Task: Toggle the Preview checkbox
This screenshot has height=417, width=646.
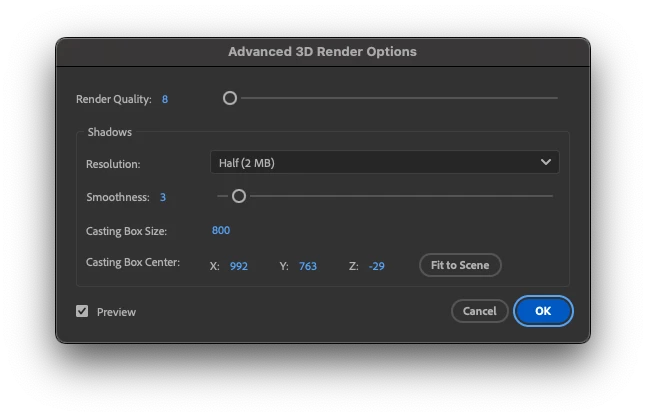Action: [82, 311]
